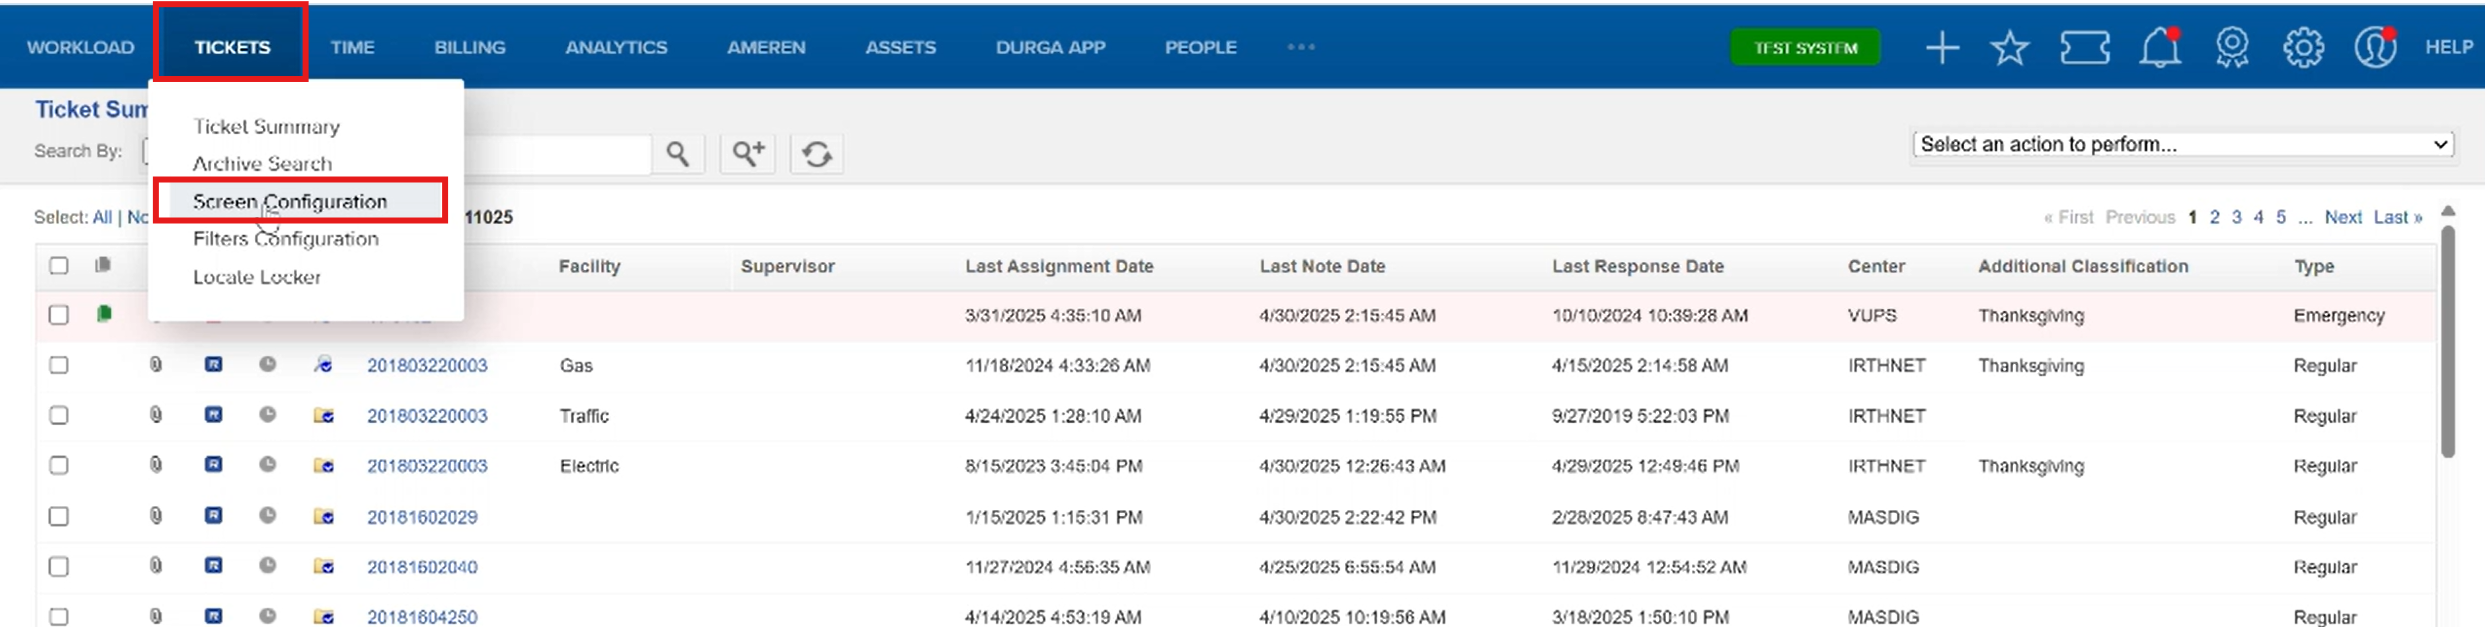2485x627 pixels.
Task: Go to Next page link
Action: click(x=2343, y=217)
